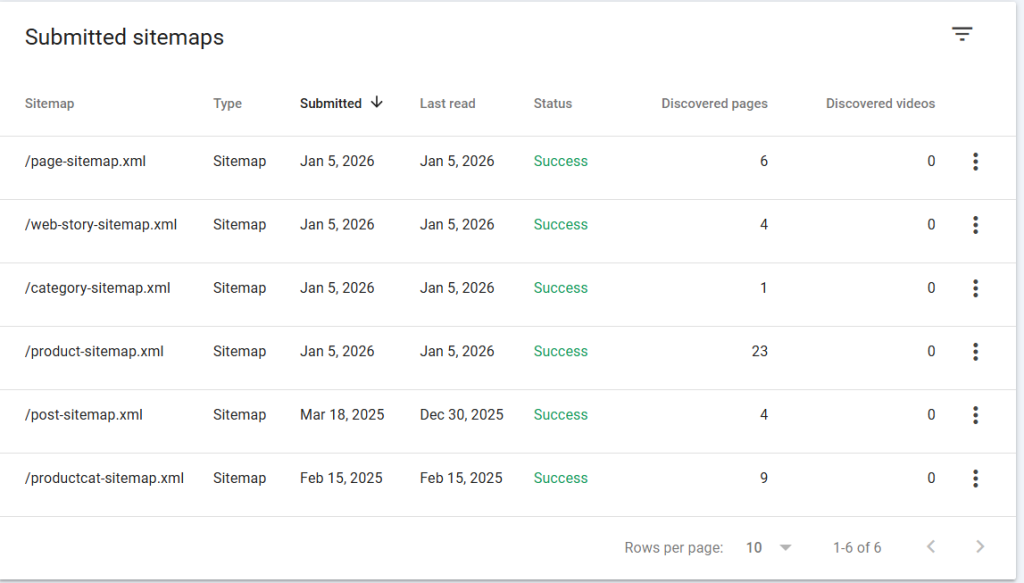Image resolution: width=1024 pixels, height=583 pixels.
Task: Click the Status column header
Action: (552, 103)
